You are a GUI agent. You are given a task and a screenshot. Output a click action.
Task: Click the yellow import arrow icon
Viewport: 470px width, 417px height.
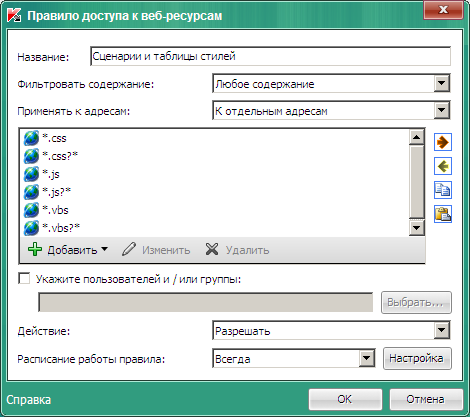point(443,166)
